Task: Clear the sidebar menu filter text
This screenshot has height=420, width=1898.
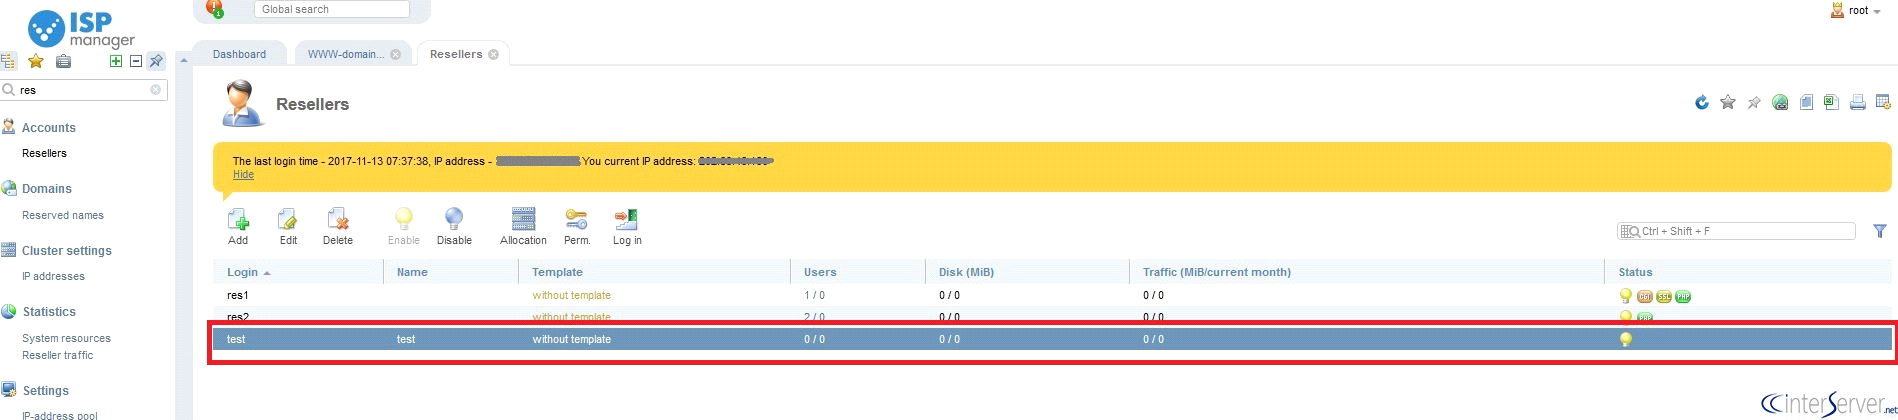Action: 155,90
